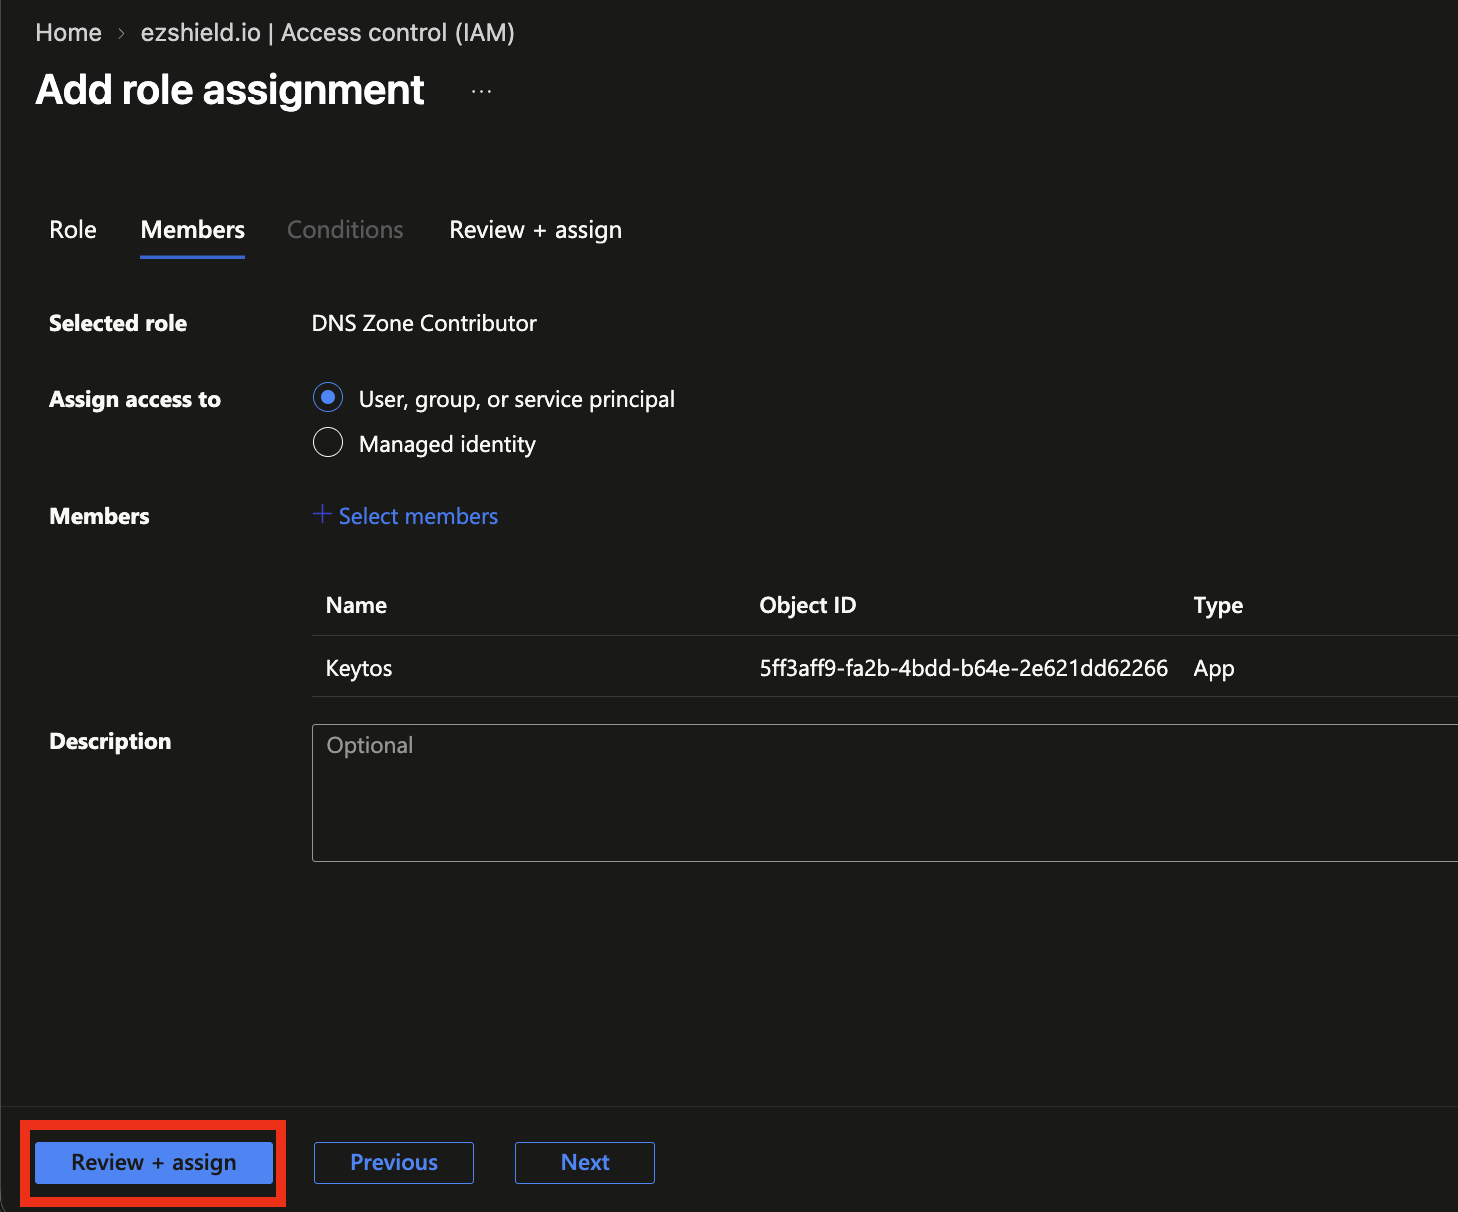Open the Members tab
Viewport: 1458px width, 1212px height.
click(x=193, y=230)
